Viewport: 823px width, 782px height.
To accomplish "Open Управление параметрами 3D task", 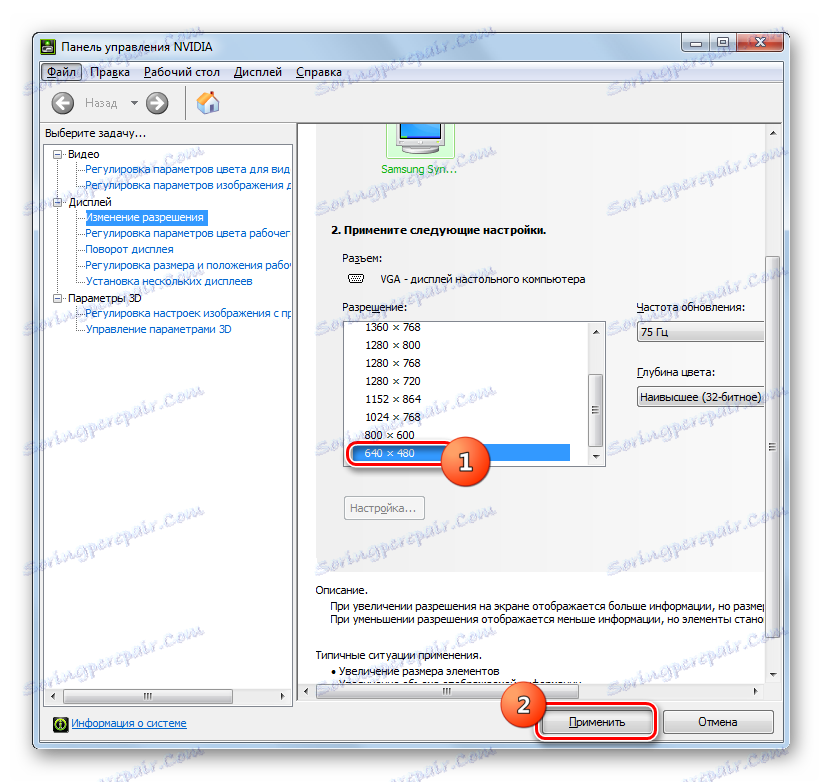I will (159, 329).
